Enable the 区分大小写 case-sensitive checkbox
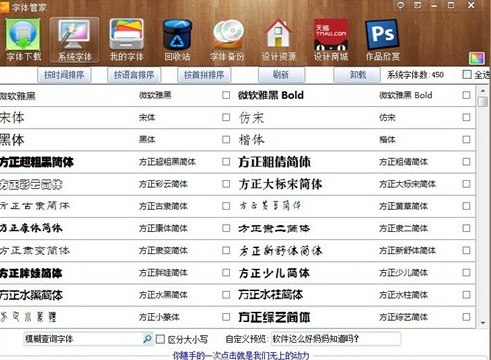Viewport: 491px width, 360px height. (160, 339)
